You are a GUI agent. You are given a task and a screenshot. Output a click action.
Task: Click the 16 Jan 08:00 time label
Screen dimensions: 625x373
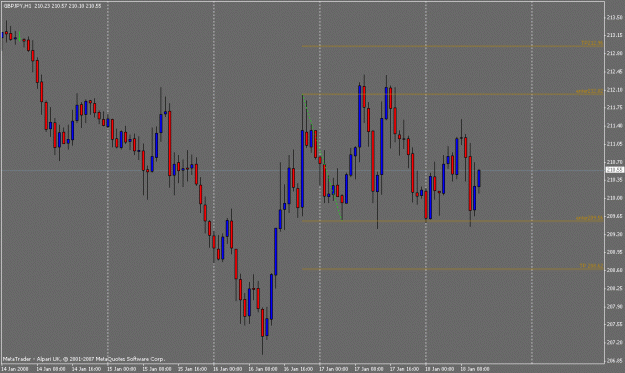pyautogui.click(x=263, y=369)
